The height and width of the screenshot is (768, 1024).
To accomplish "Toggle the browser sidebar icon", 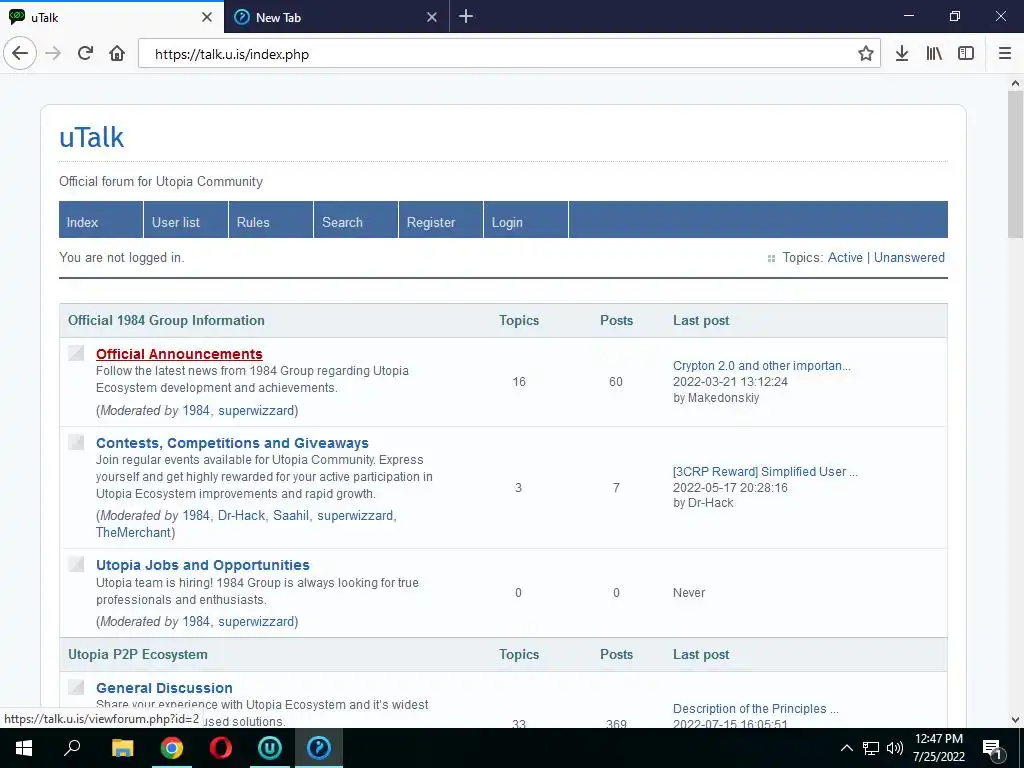I will pos(966,54).
